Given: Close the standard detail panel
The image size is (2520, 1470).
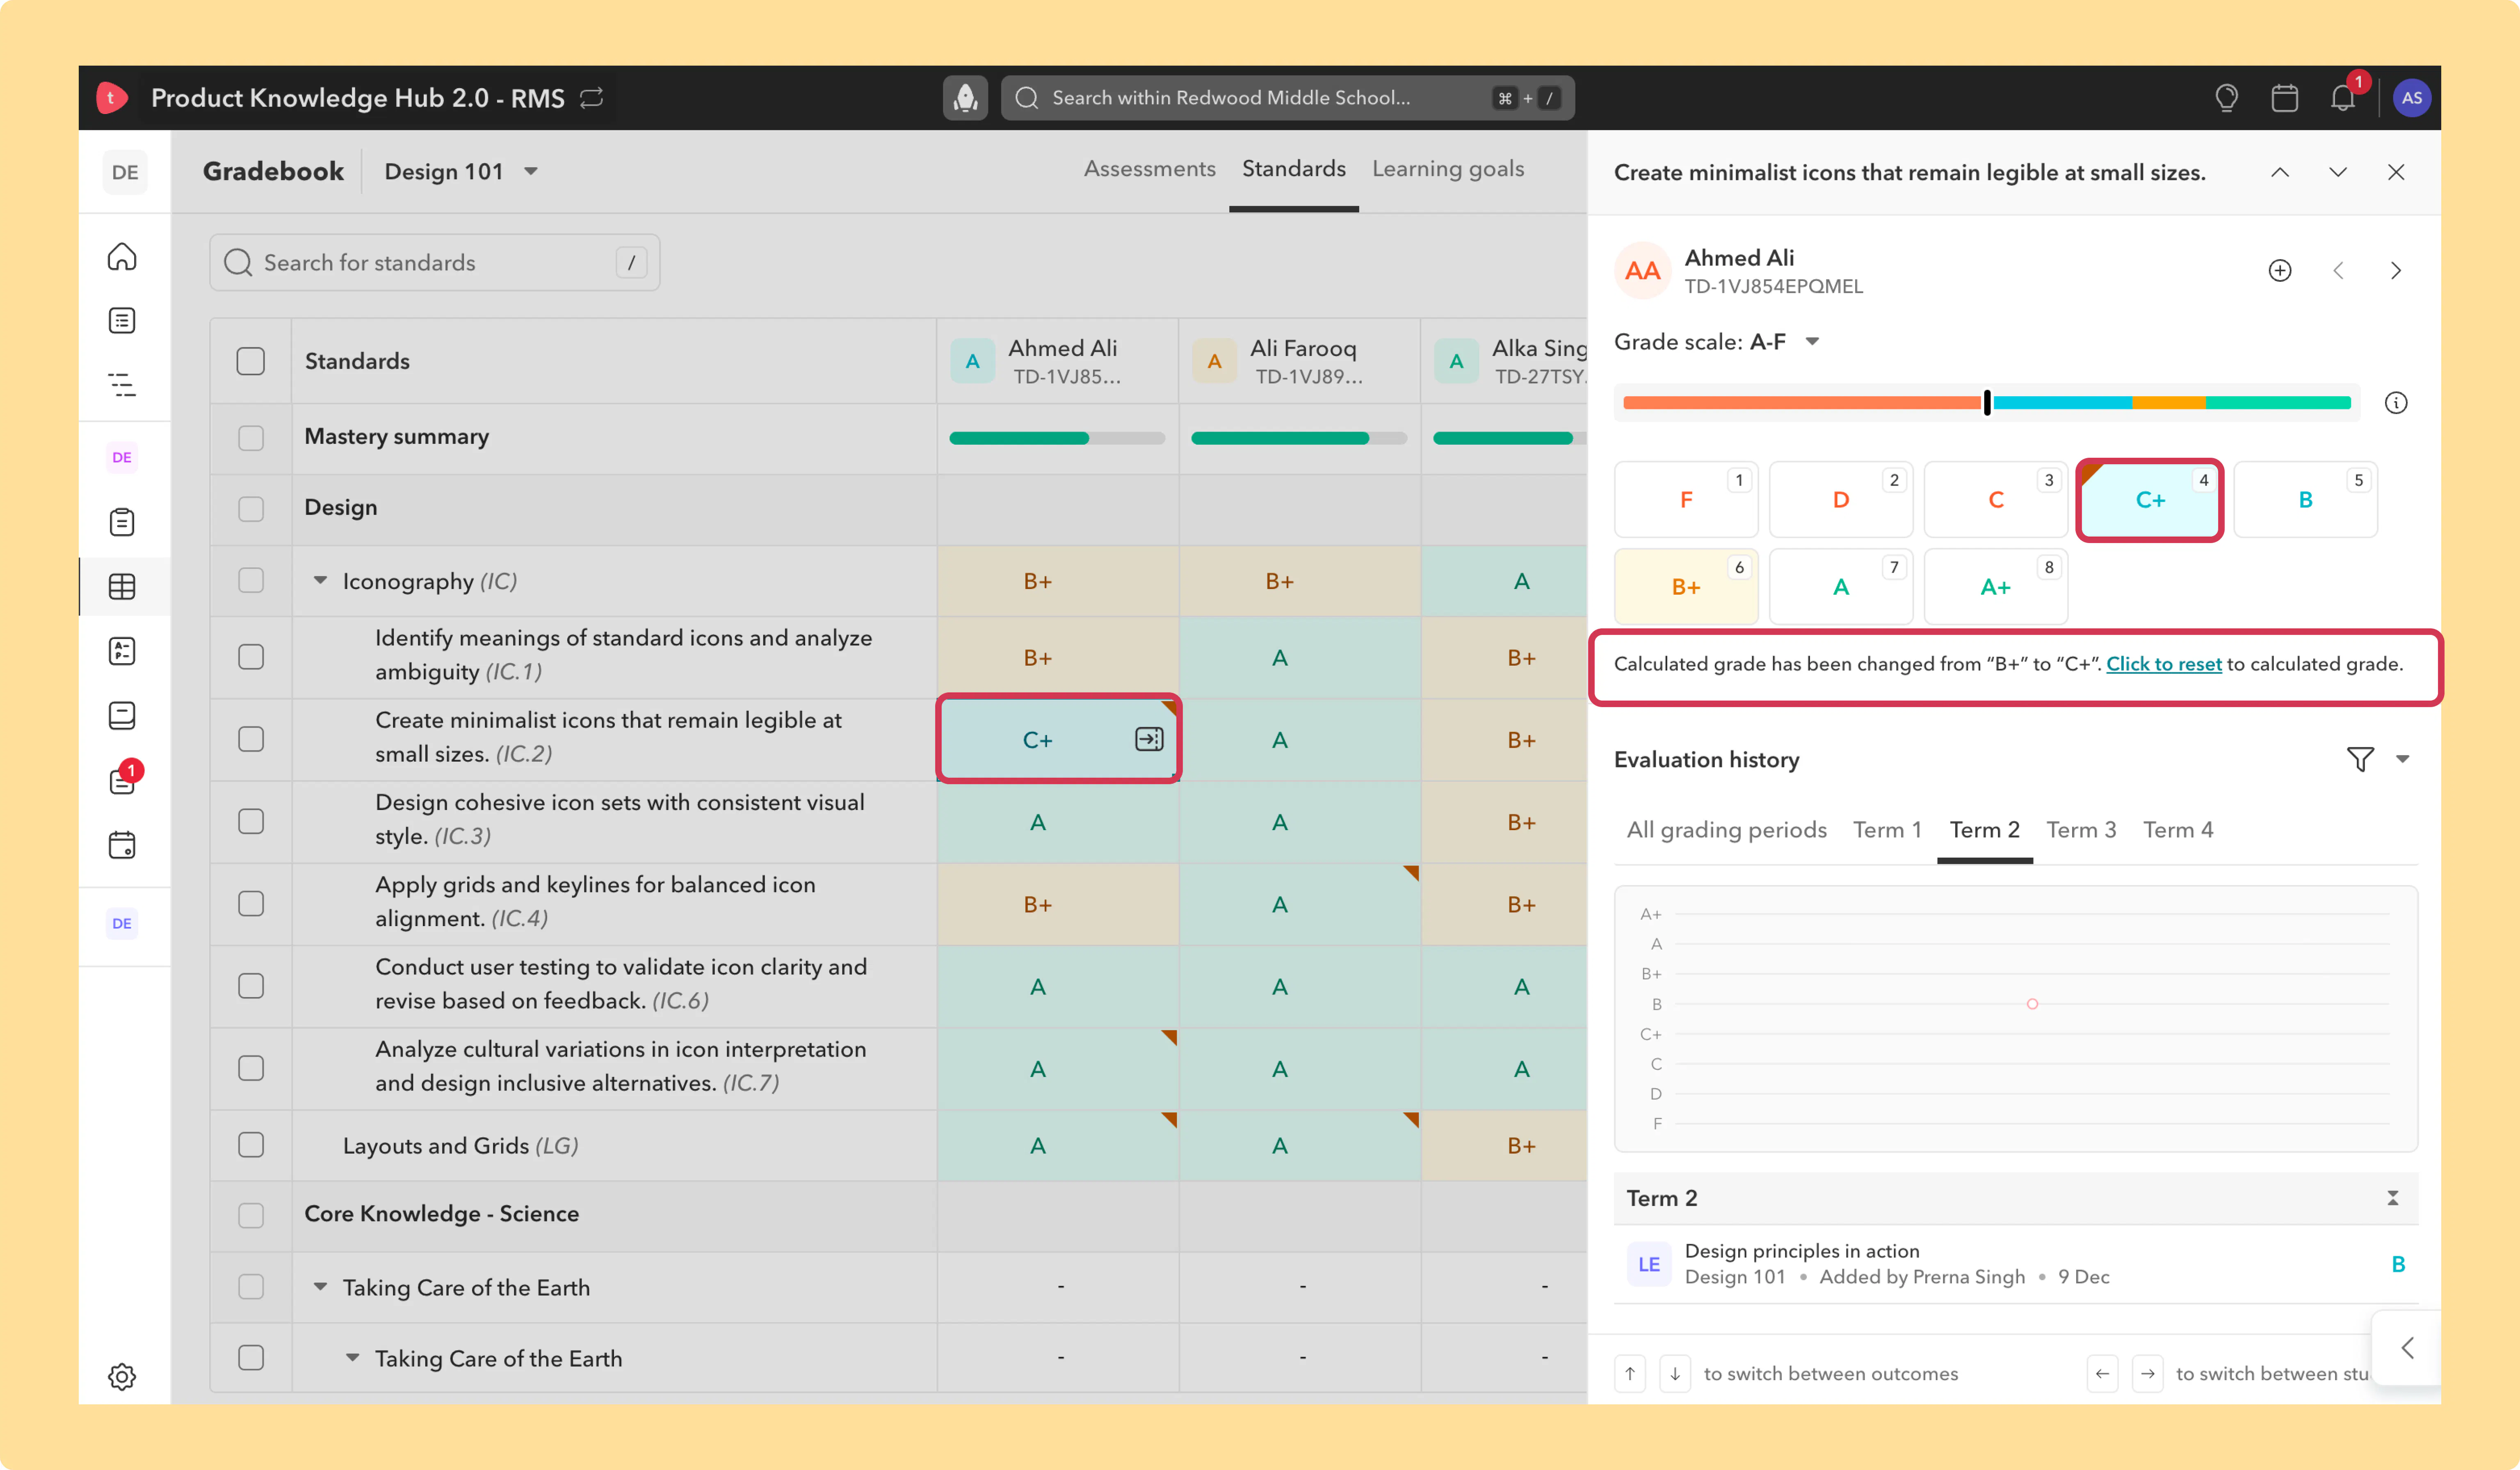Looking at the screenshot, I should coord(2396,172).
